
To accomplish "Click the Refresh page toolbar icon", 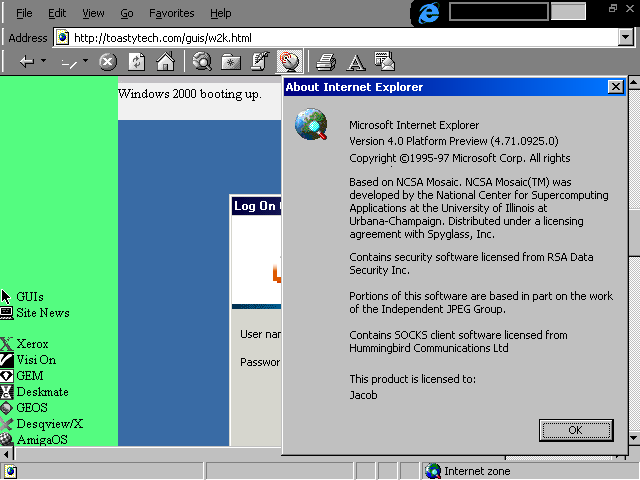I will coord(137,62).
